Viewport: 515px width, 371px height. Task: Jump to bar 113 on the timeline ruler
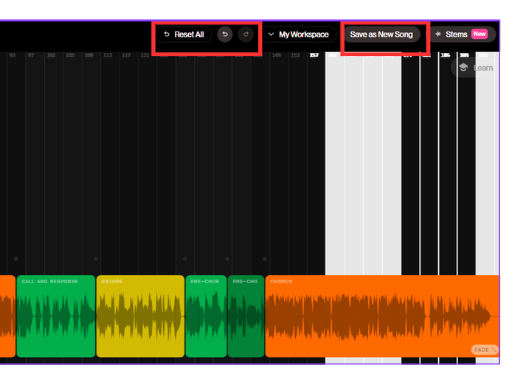coord(107,55)
